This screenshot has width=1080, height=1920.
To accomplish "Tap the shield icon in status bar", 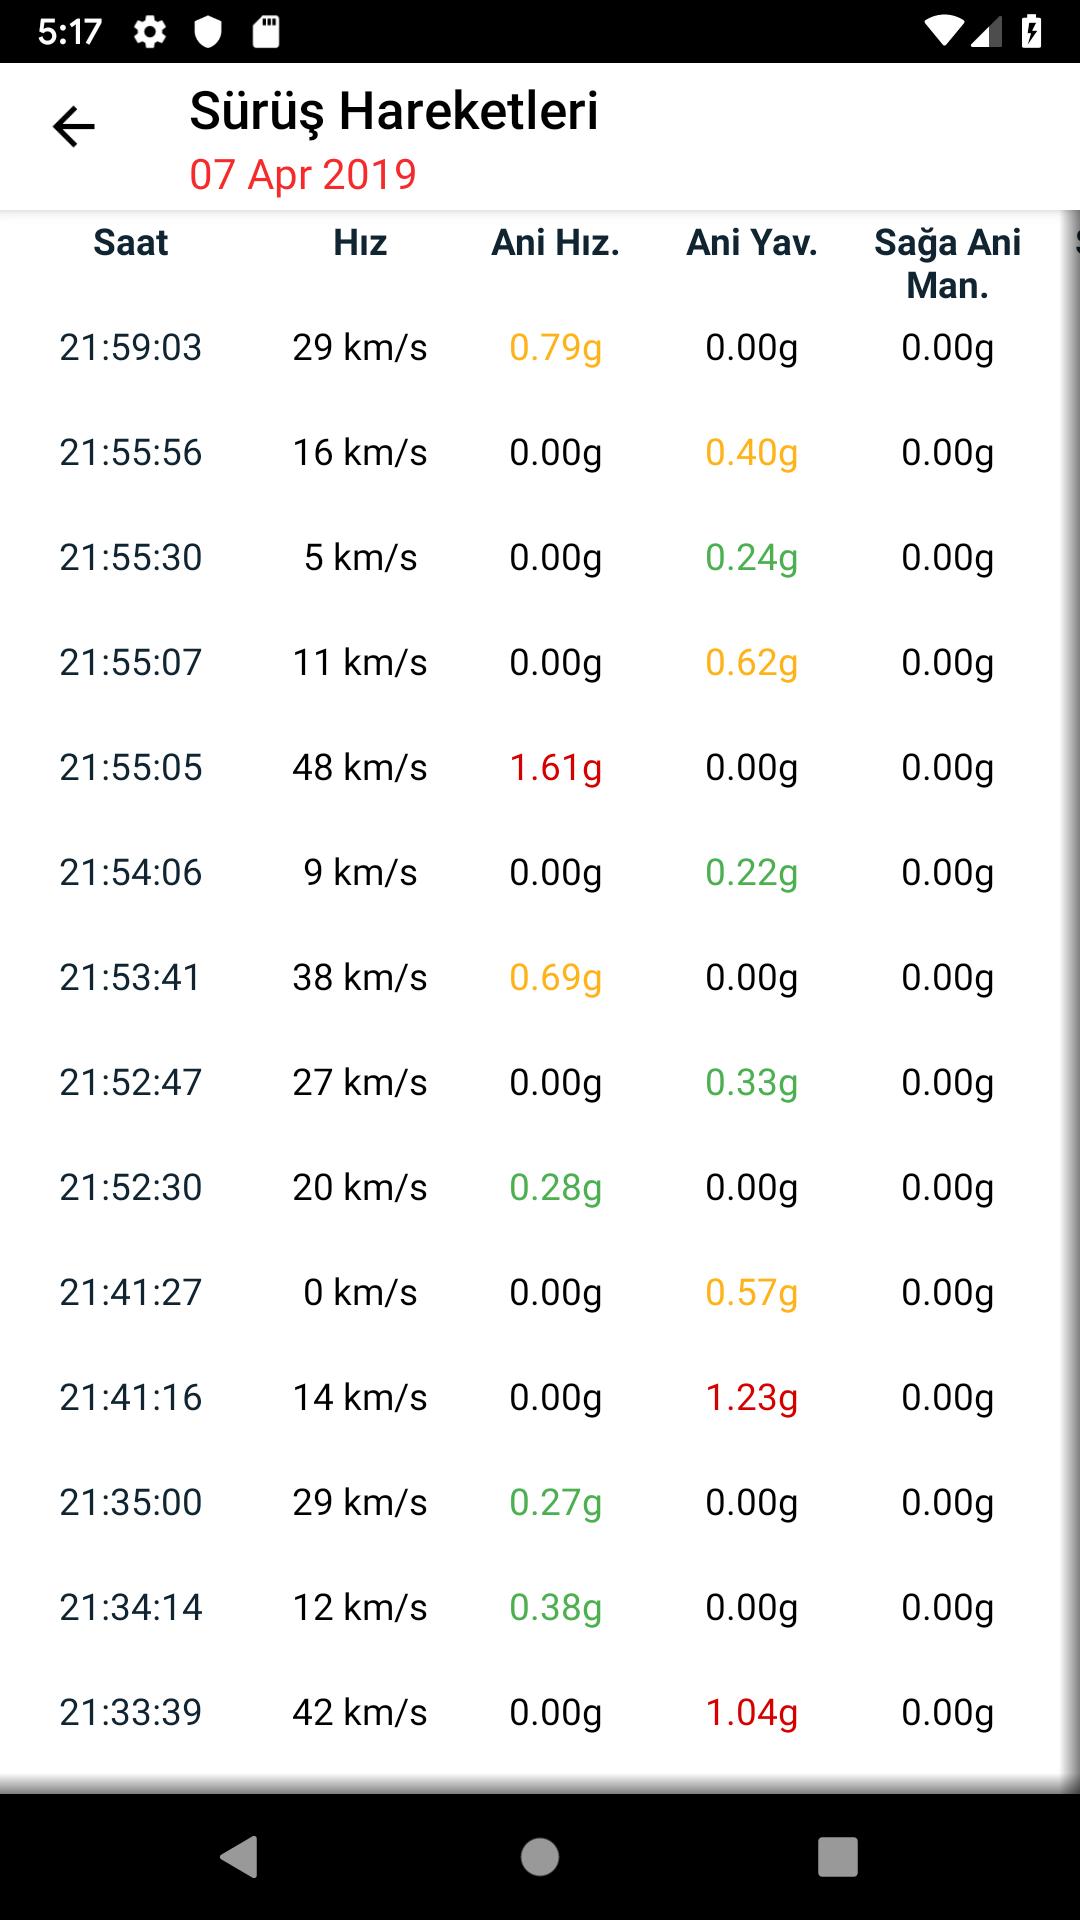I will 207,32.
